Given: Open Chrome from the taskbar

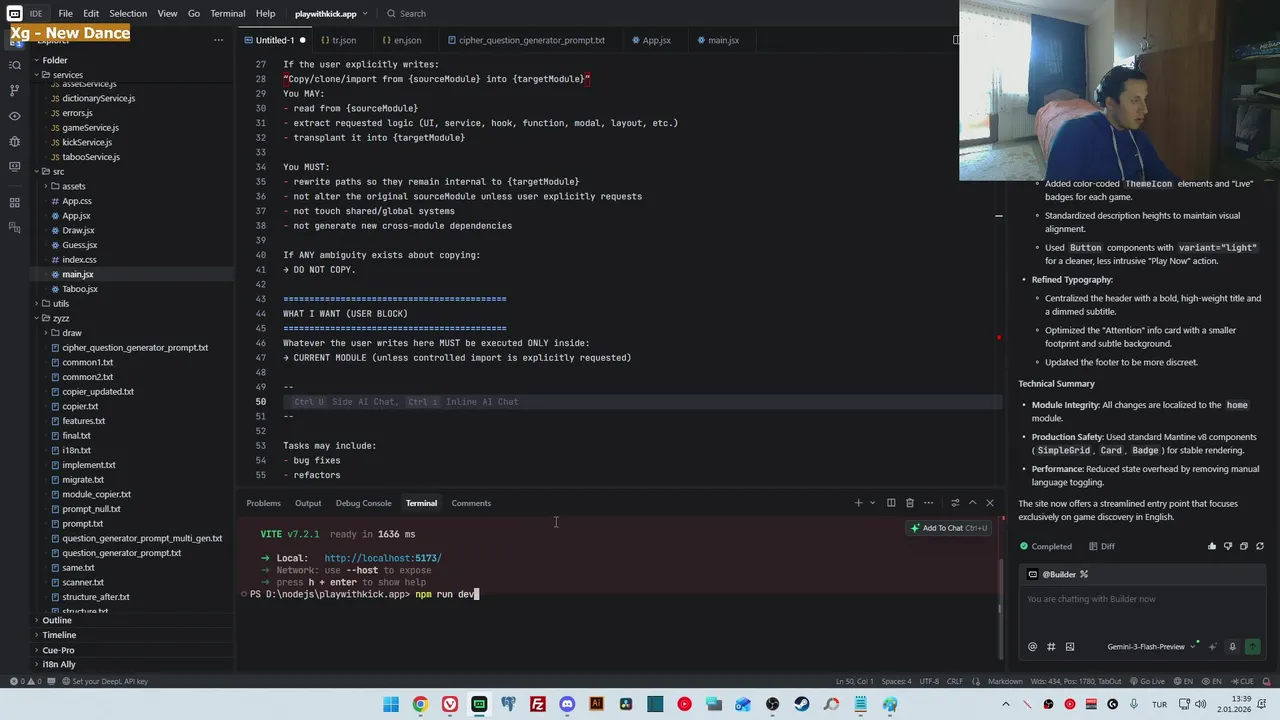Looking at the screenshot, I should point(420,704).
